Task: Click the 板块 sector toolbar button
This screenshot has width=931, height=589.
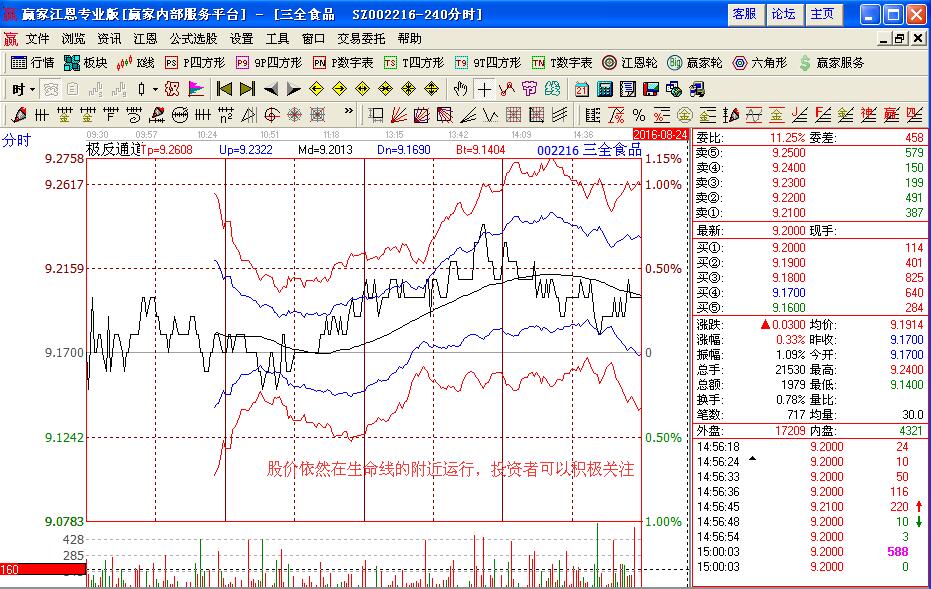Action: [85, 62]
